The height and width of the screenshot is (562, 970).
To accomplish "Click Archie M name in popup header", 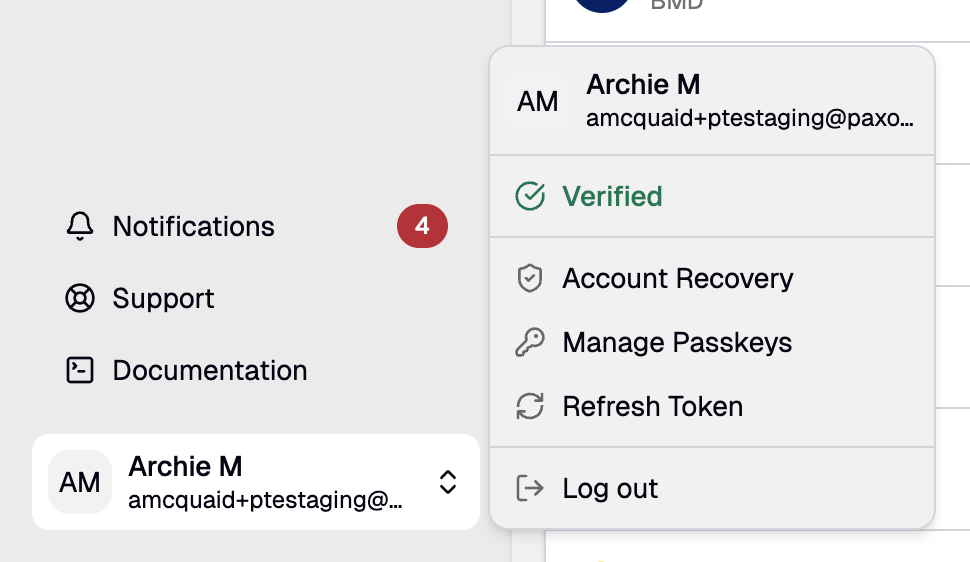I will (643, 85).
